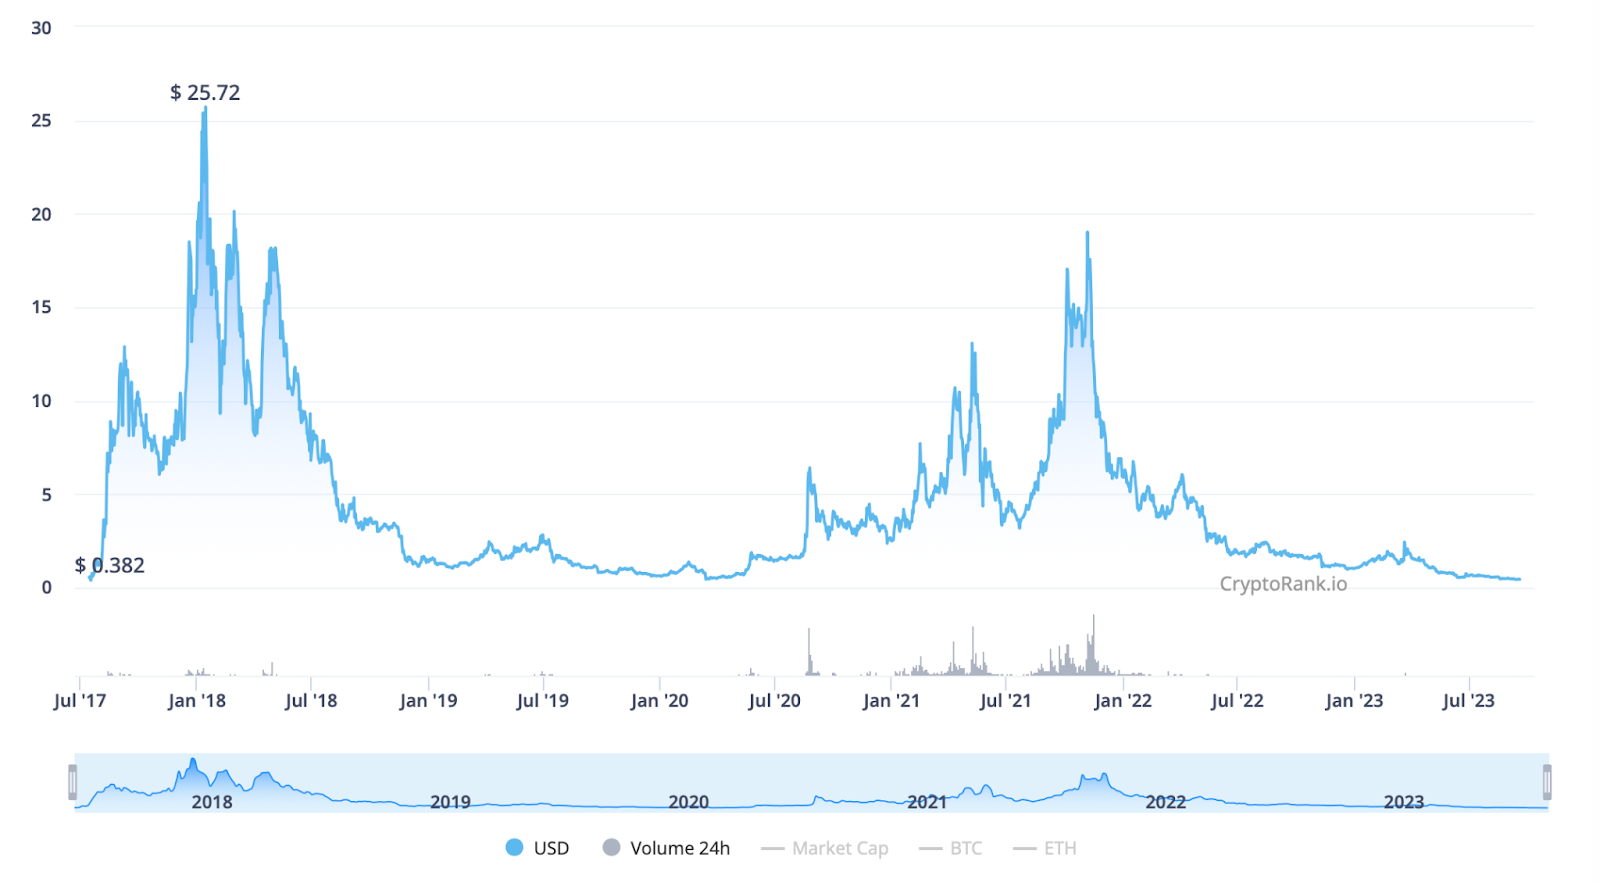Click the Jul '23 x-axis label
The height and width of the screenshot is (883, 1600).
click(1468, 701)
